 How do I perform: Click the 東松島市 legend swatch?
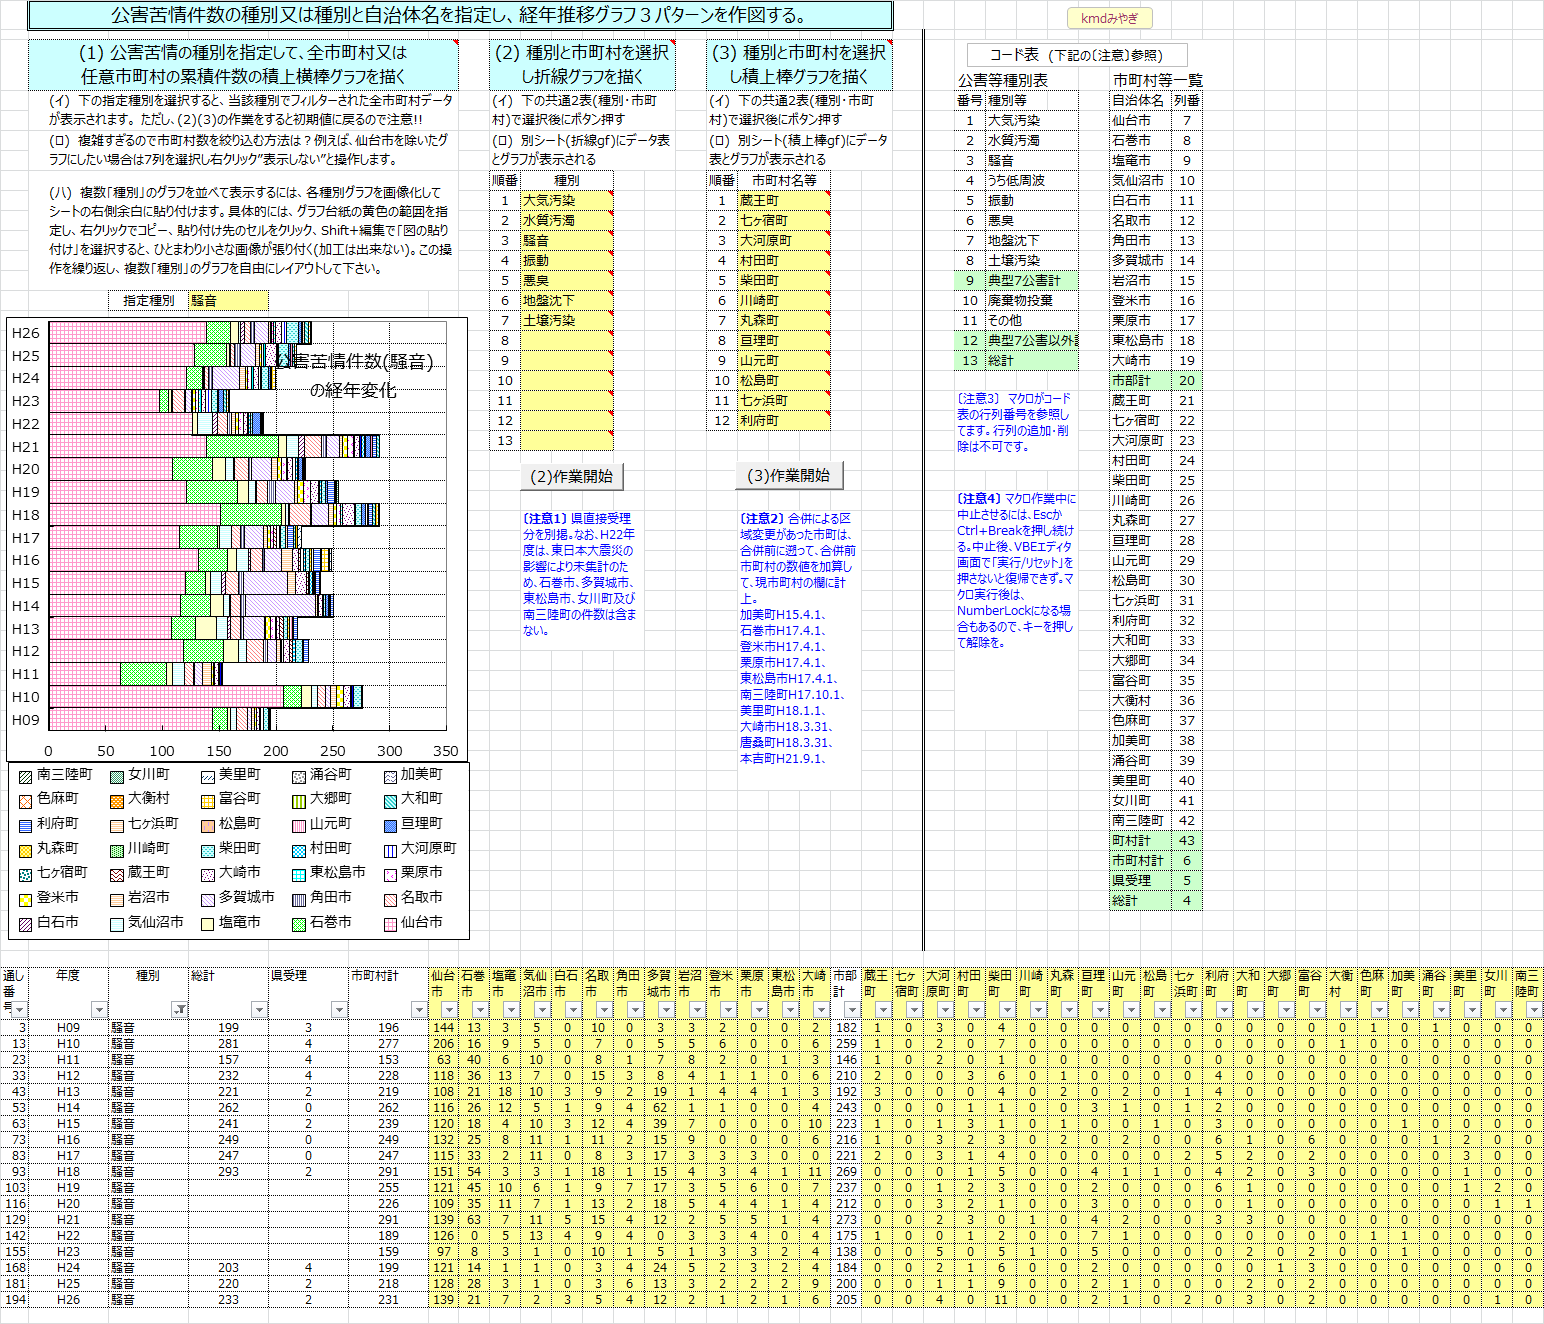pos(298,874)
